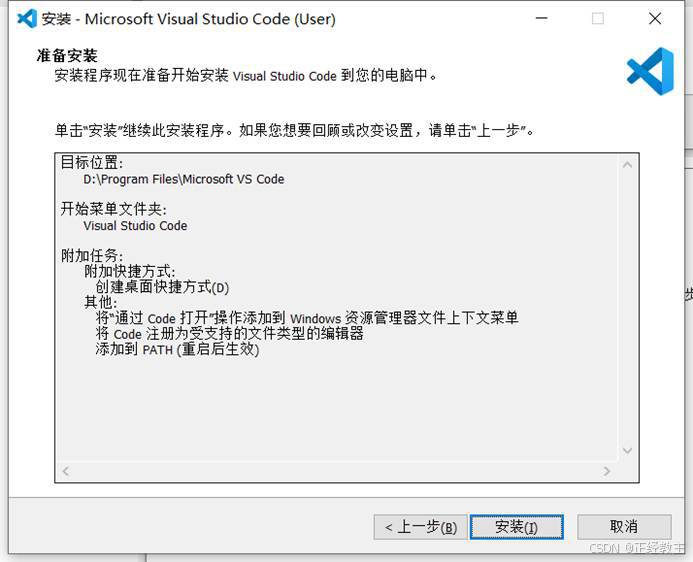Click the scroll down arrow of summary box

(x=627, y=450)
